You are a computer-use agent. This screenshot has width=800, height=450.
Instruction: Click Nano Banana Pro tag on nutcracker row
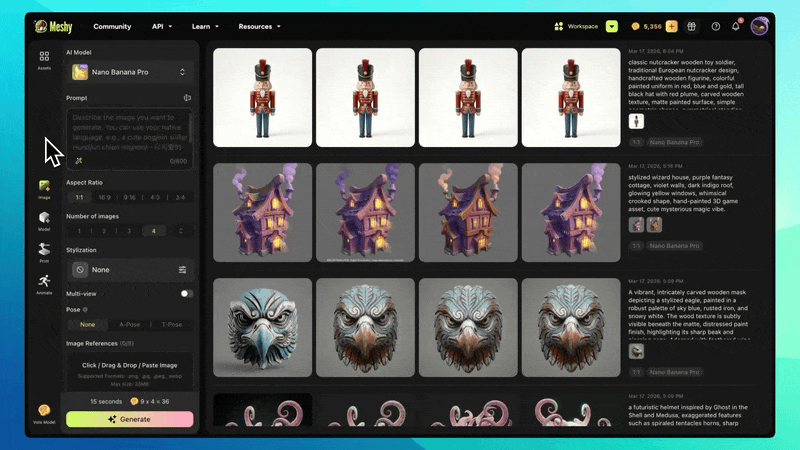click(x=674, y=142)
